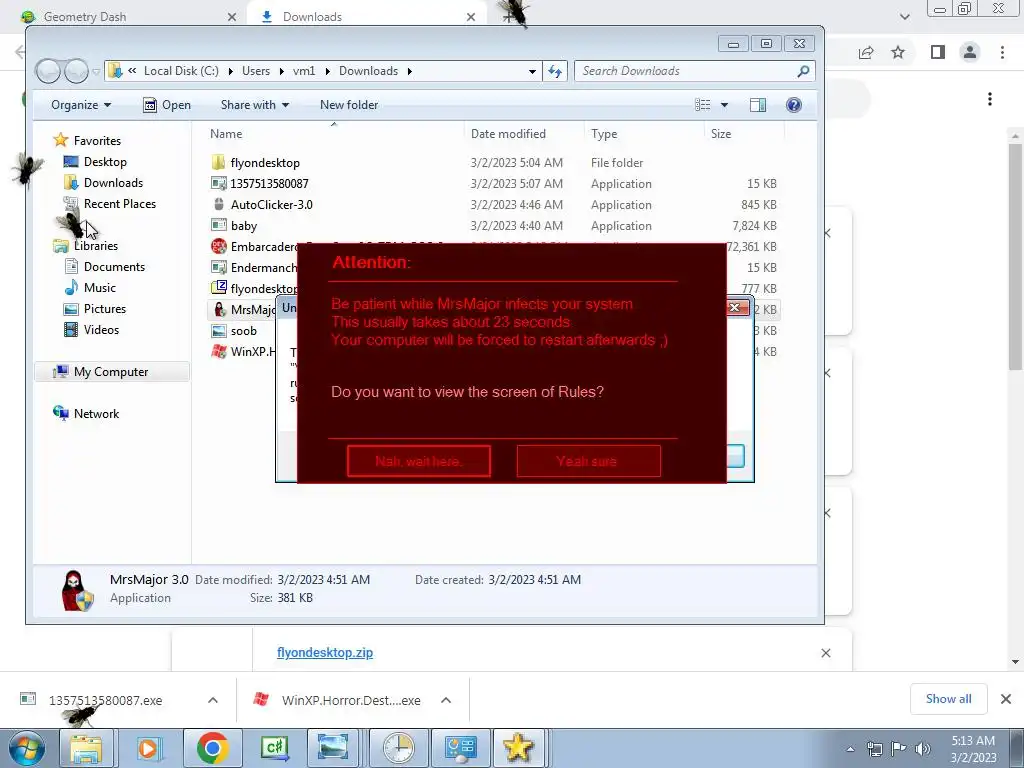The height and width of the screenshot is (768, 1024).
Task: Click the Open toolbar button
Action: pos(167,104)
